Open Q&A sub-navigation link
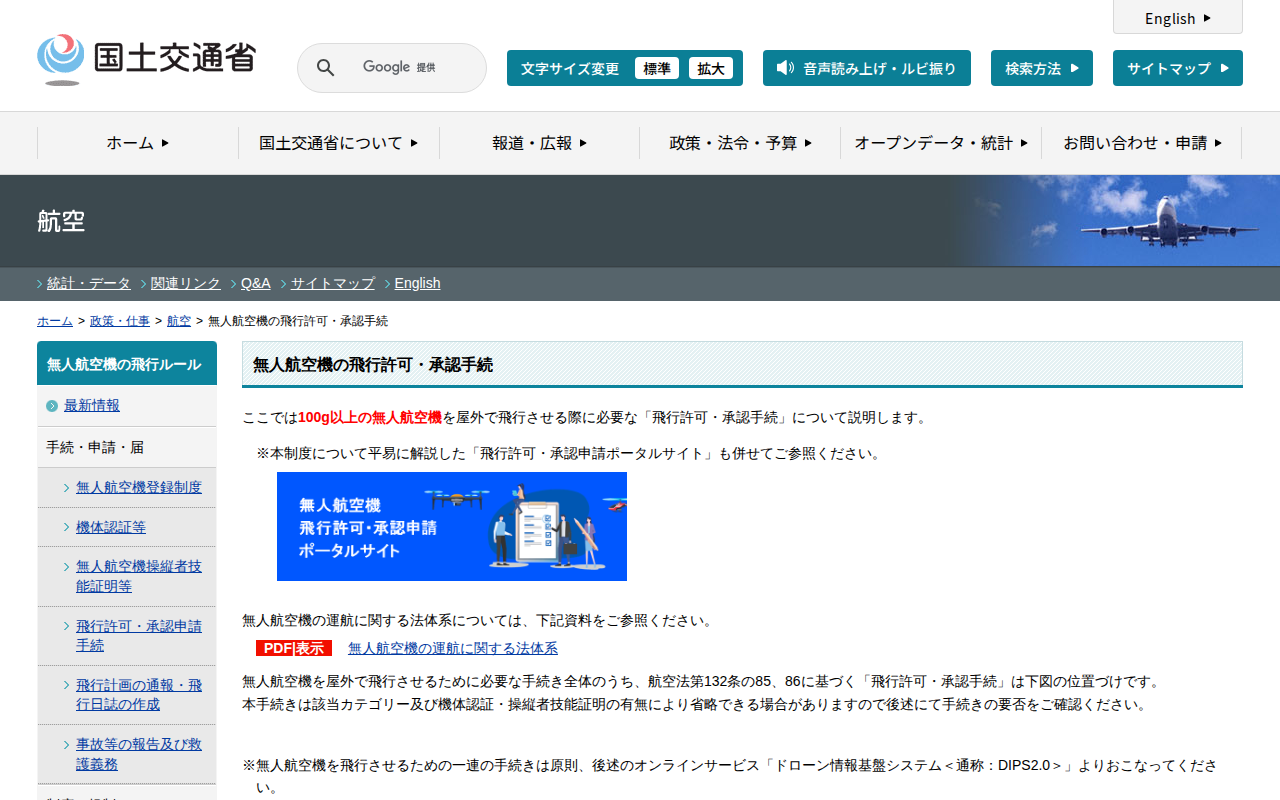This screenshot has height=800, width=1280. [x=256, y=283]
